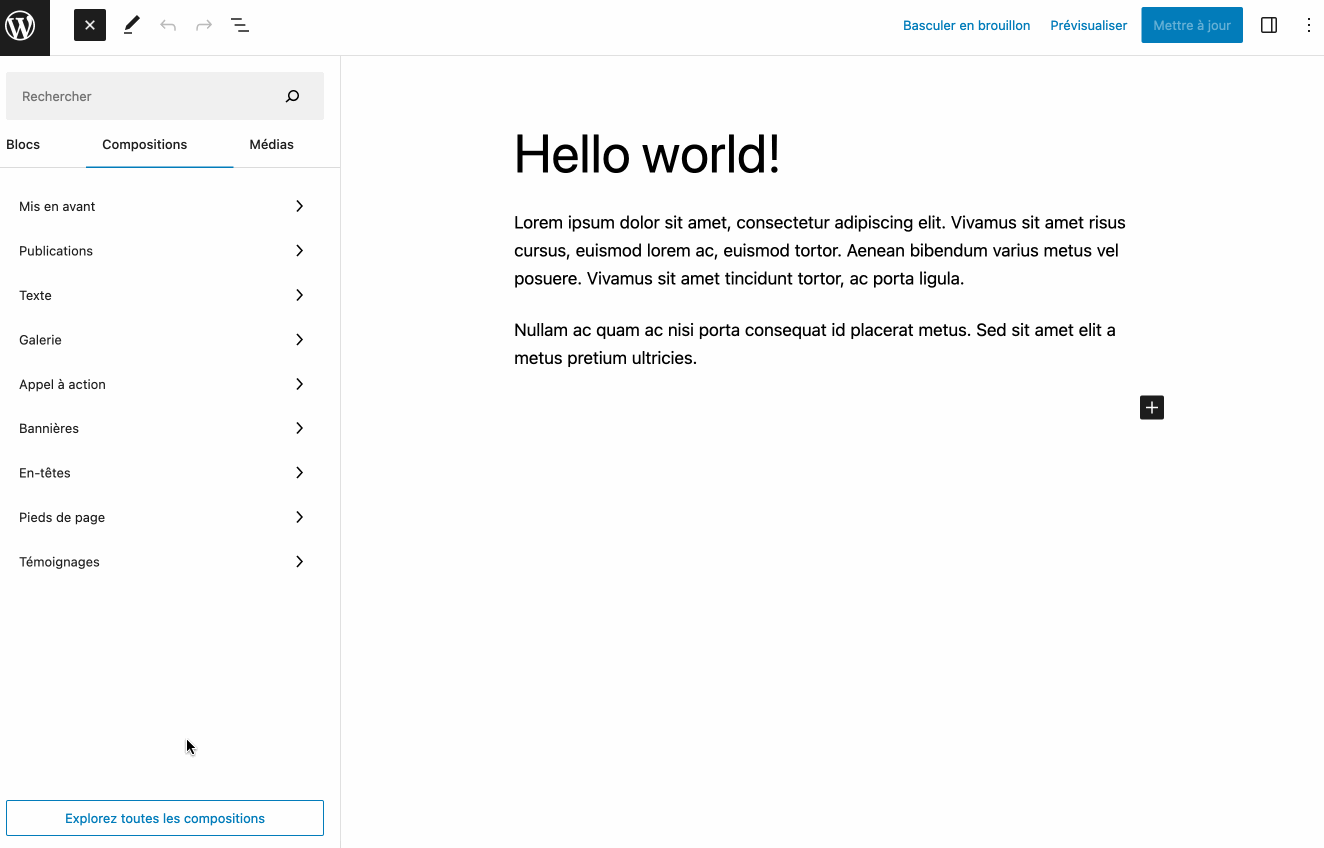
Task: Expand the Publications category
Action: [162, 251]
